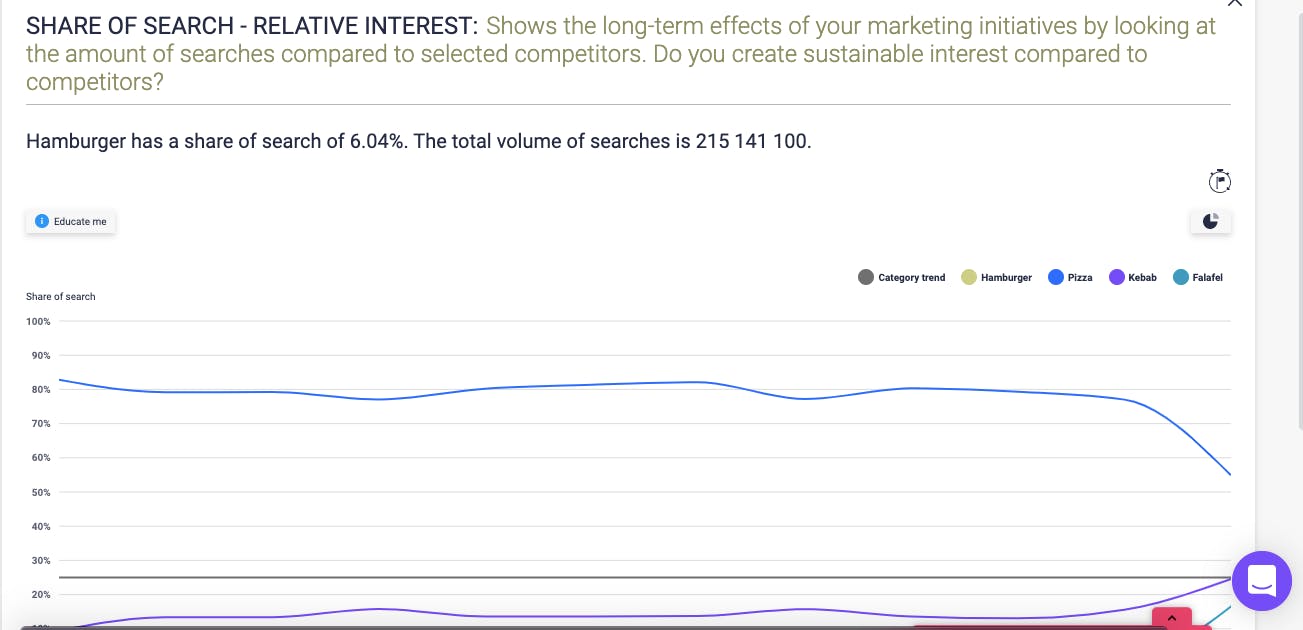1303x630 pixels.
Task: Click the Hamburger share of search summary
Action: (x=418, y=141)
